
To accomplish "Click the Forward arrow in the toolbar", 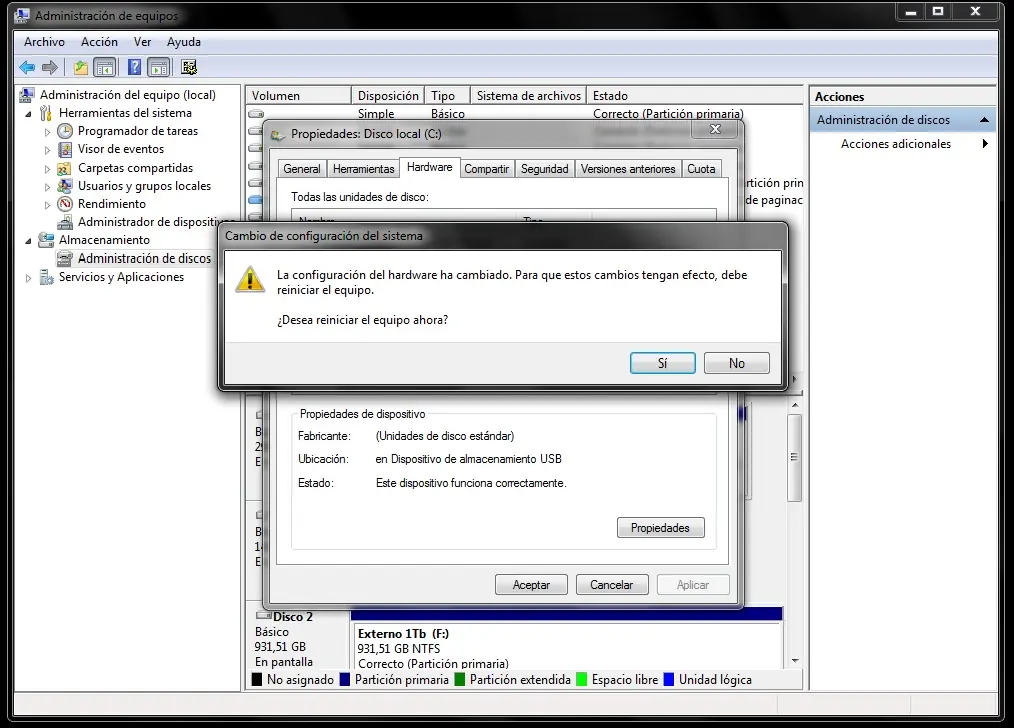I will (50, 67).
